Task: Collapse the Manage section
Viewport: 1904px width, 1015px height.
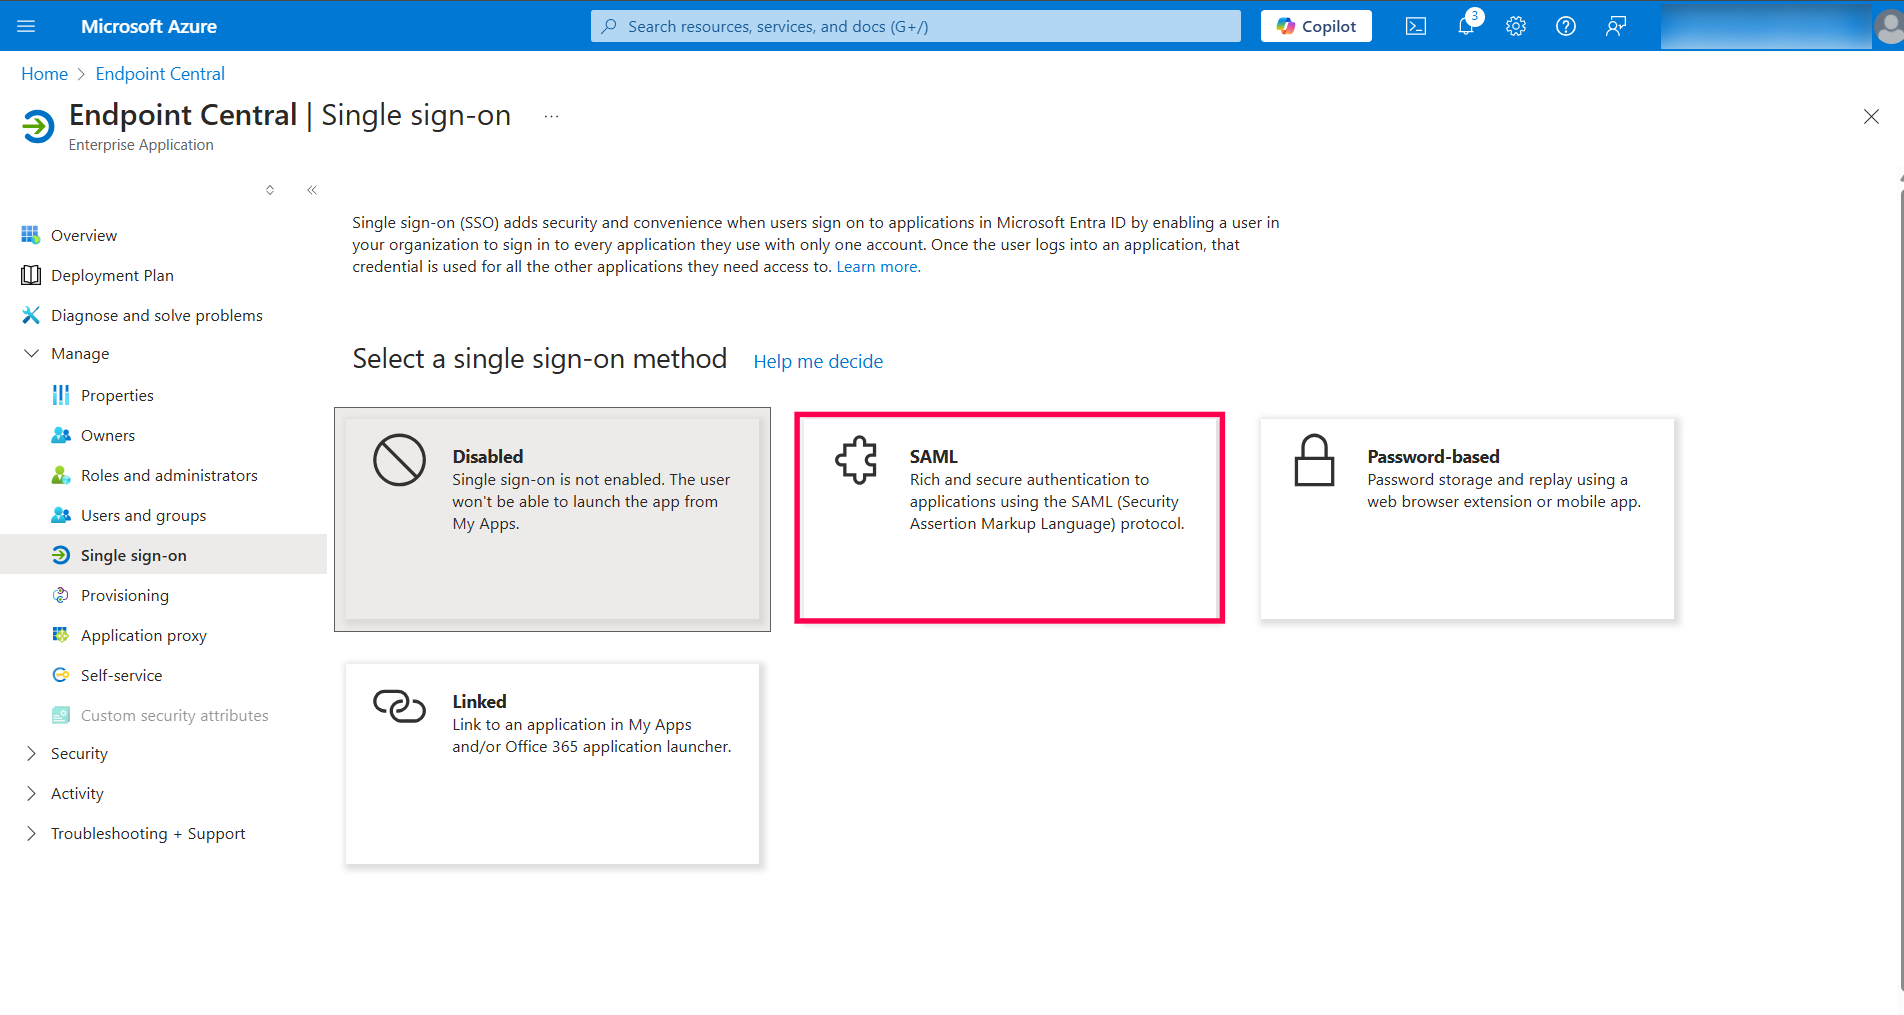Action: click(x=32, y=354)
